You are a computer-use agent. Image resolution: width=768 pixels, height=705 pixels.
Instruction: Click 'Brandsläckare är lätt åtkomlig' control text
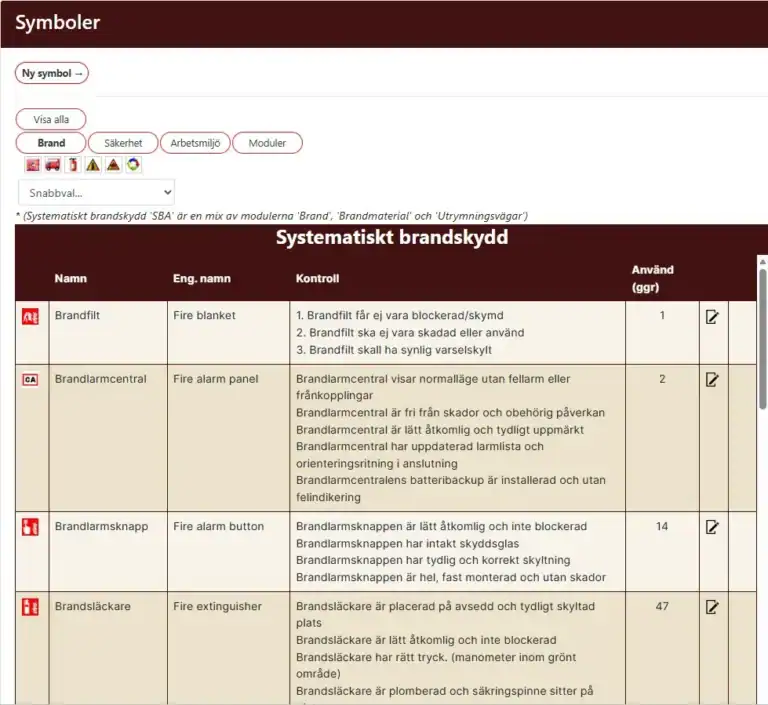(x=426, y=640)
